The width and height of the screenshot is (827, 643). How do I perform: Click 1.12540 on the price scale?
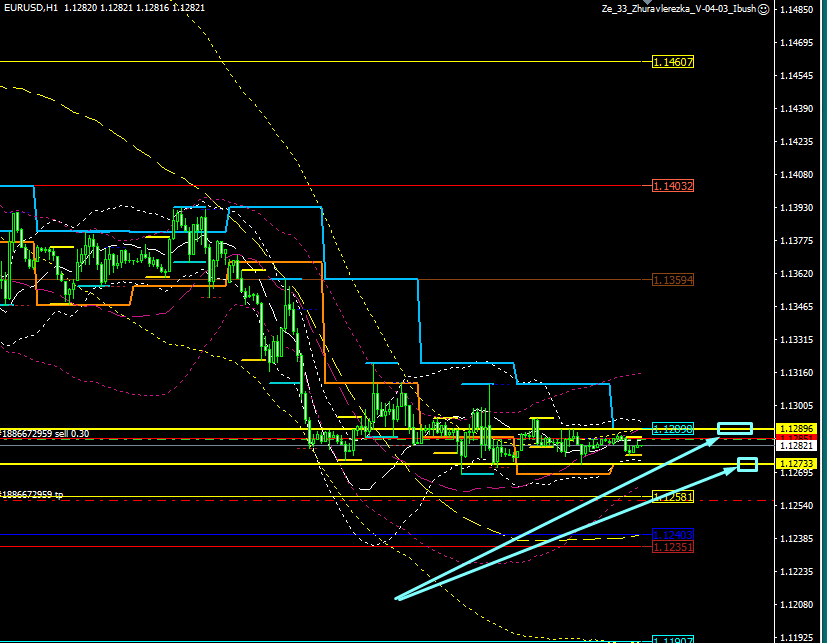[796, 505]
